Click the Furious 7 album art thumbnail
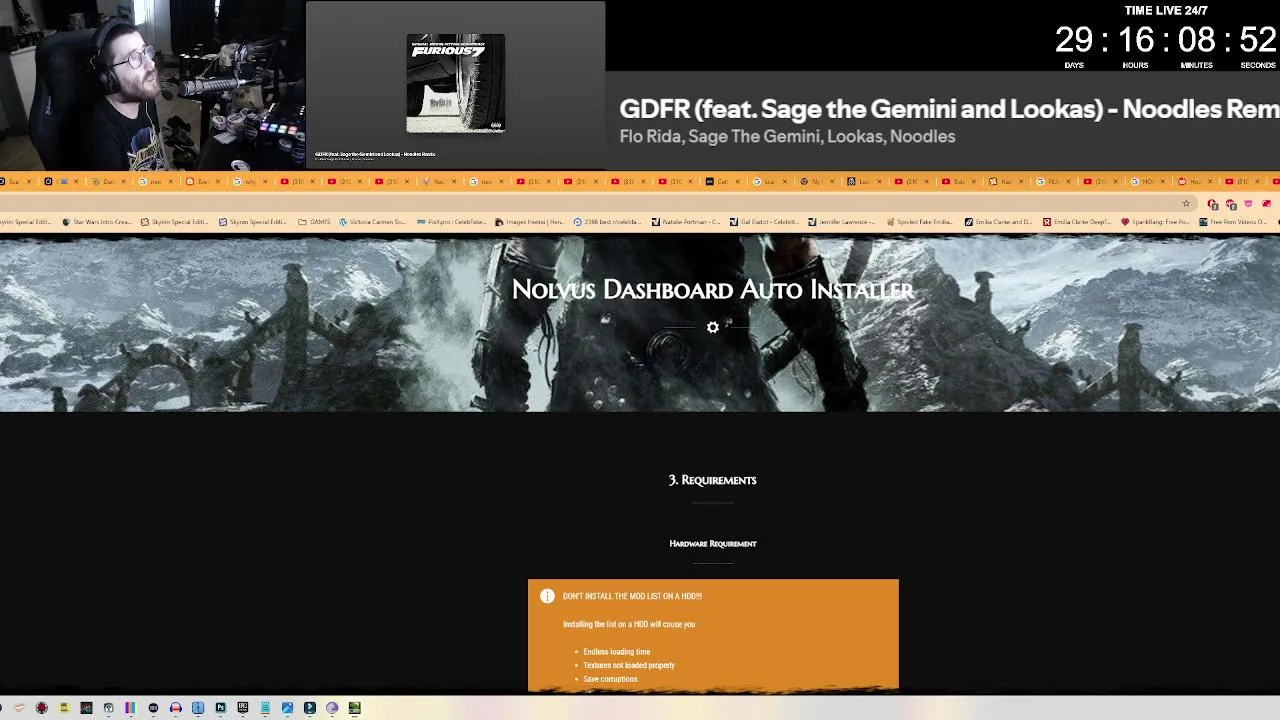This screenshot has height=720, width=1280. click(455, 83)
